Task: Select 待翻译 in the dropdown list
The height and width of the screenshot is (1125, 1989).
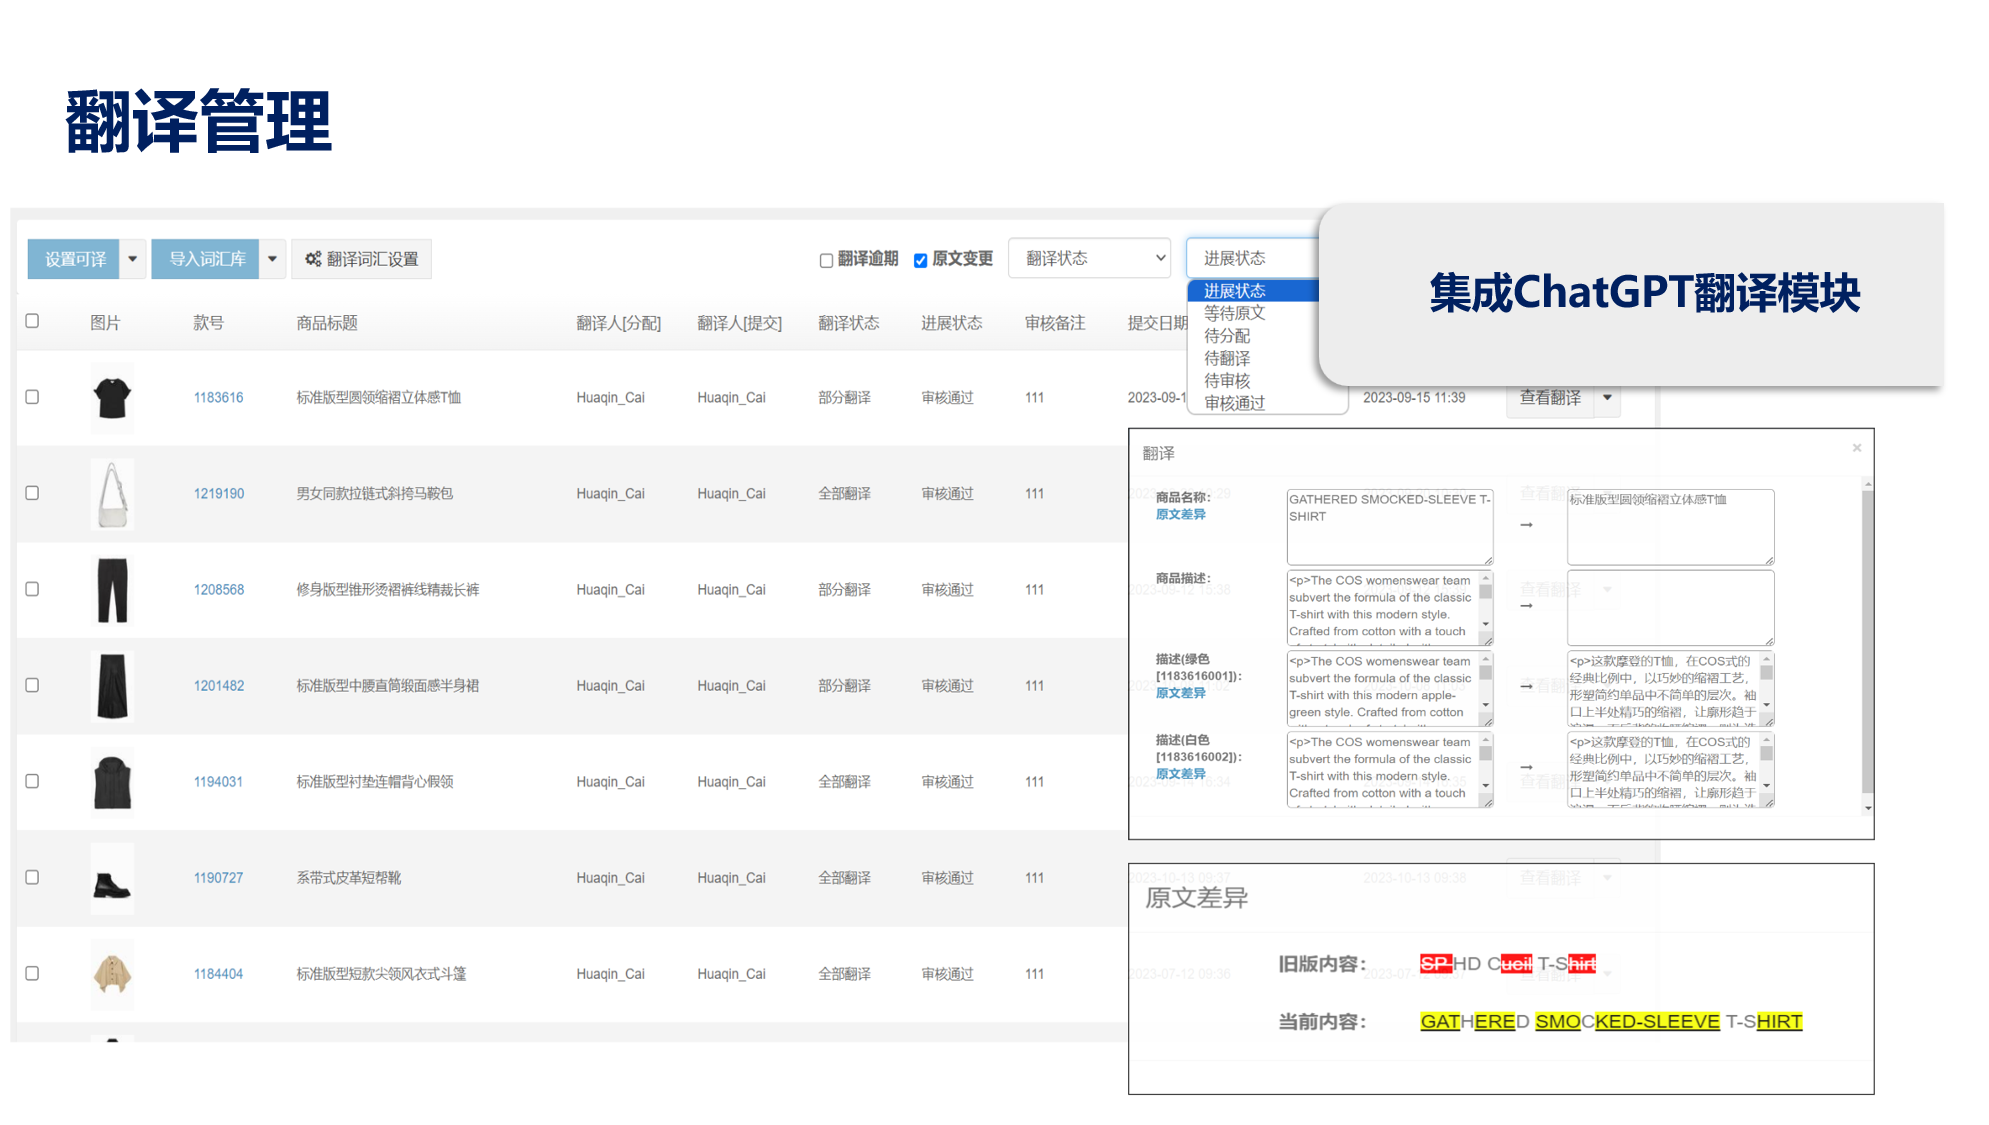Action: (x=1226, y=358)
